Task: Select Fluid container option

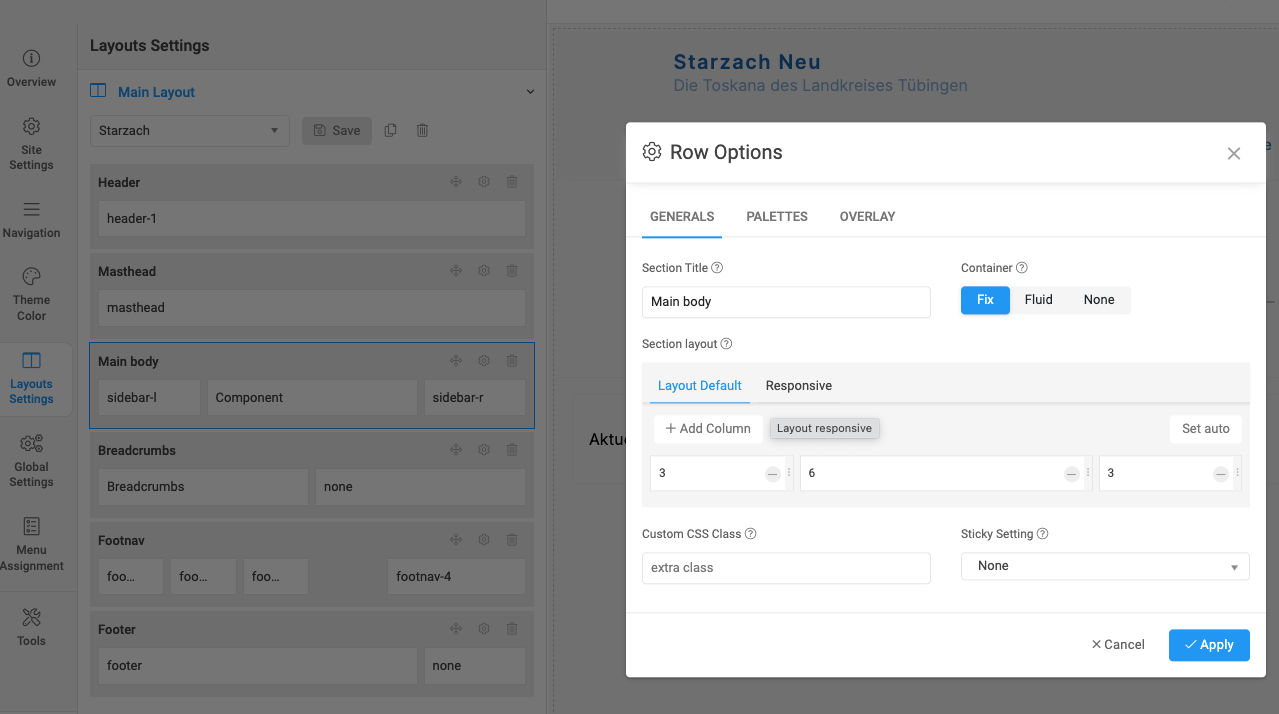Action: pos(1038,300)
